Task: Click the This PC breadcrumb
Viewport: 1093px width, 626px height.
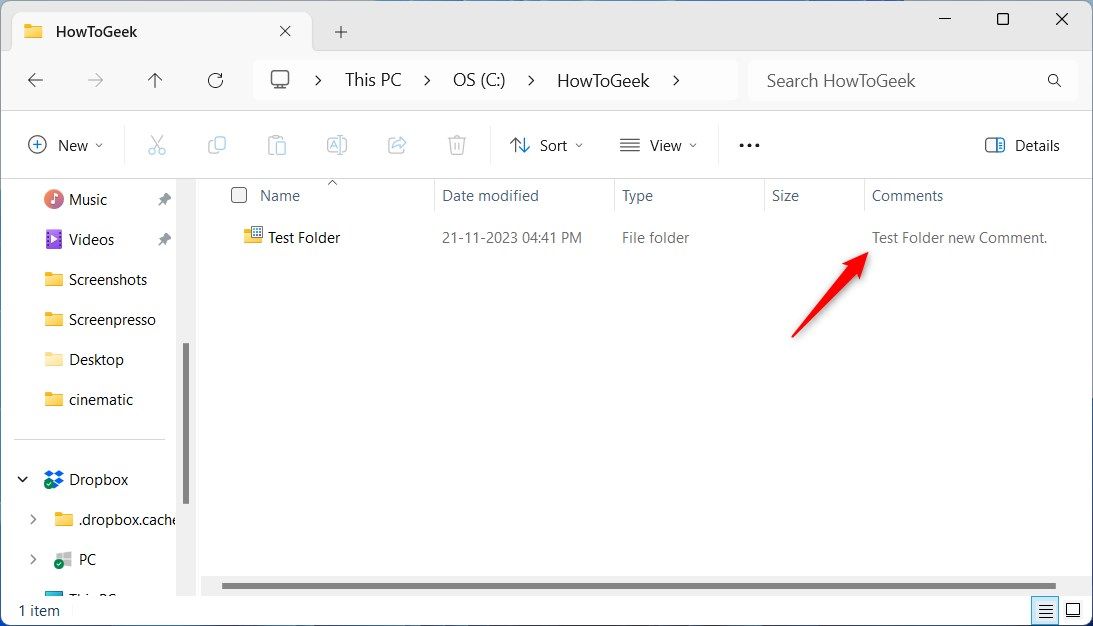Action: click(x=373, y=80)
